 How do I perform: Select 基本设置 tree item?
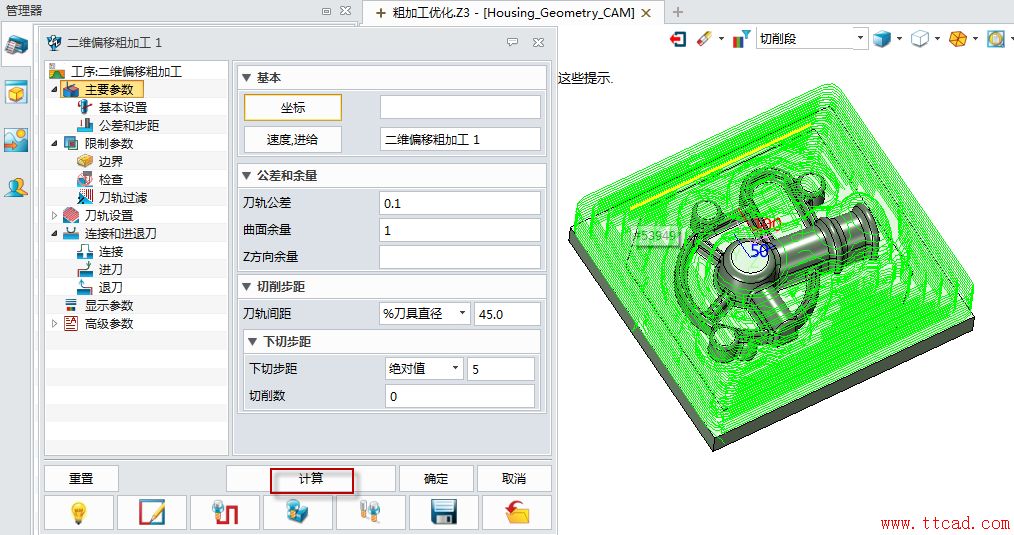(122, 107)
